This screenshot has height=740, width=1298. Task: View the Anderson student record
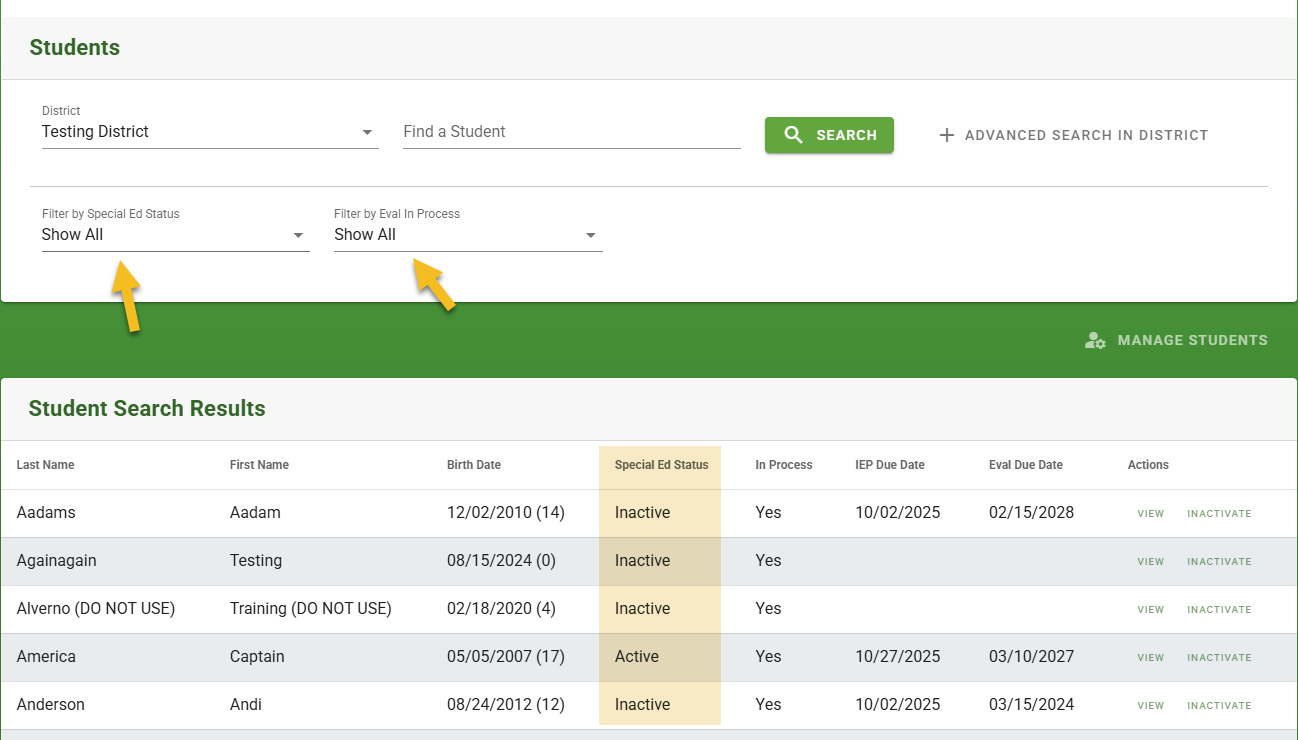coord(1150,706)
